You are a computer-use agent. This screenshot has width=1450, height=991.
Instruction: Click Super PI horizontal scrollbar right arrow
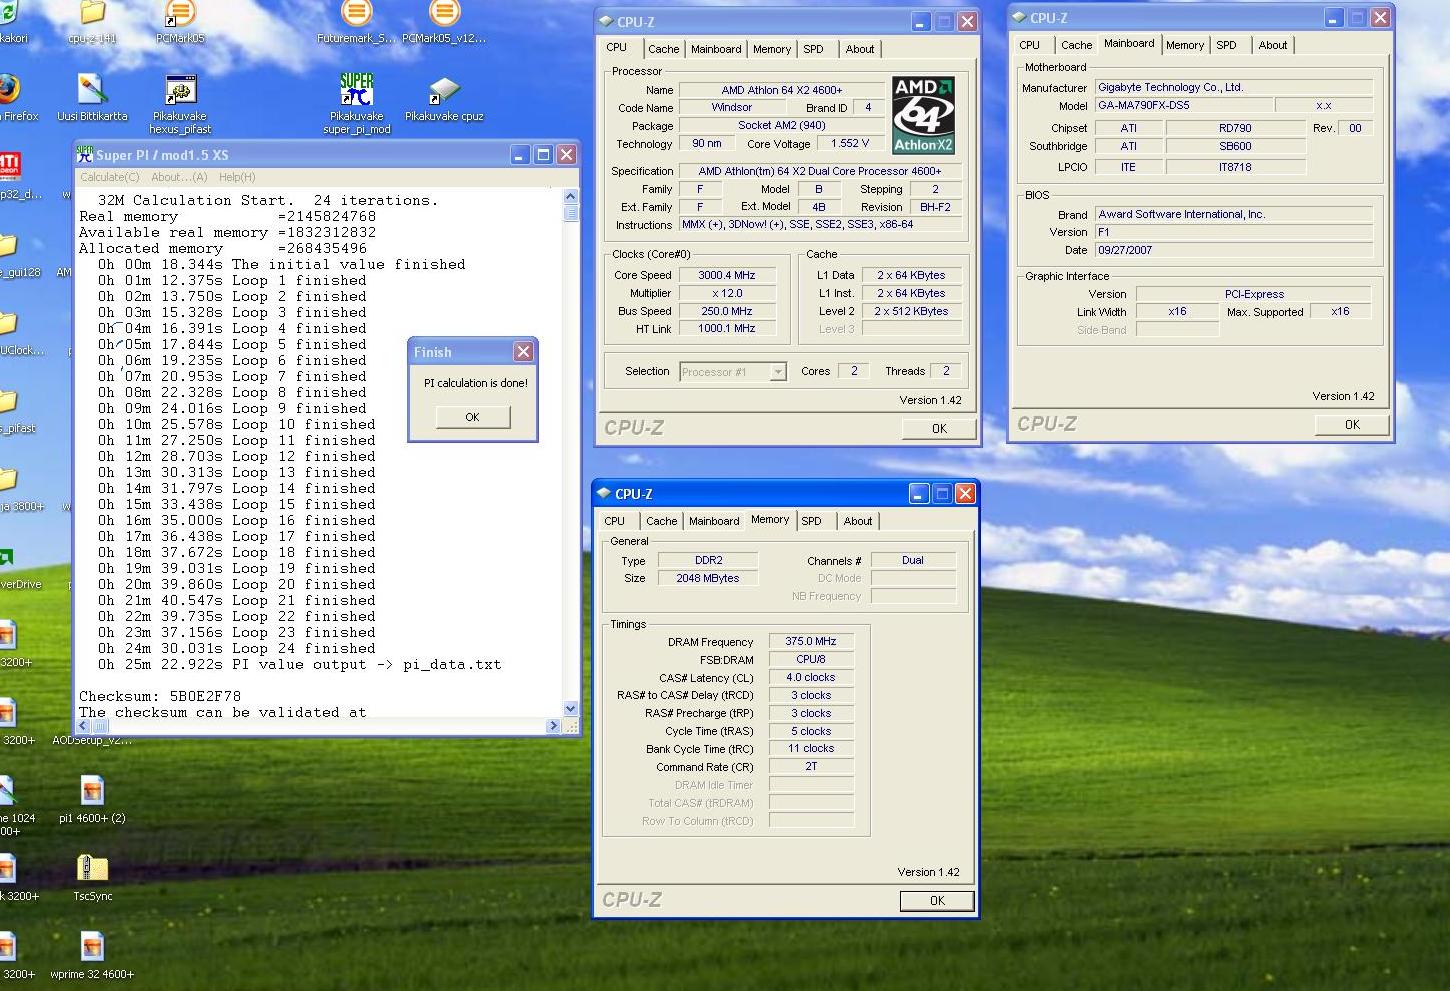pos(554,726)
